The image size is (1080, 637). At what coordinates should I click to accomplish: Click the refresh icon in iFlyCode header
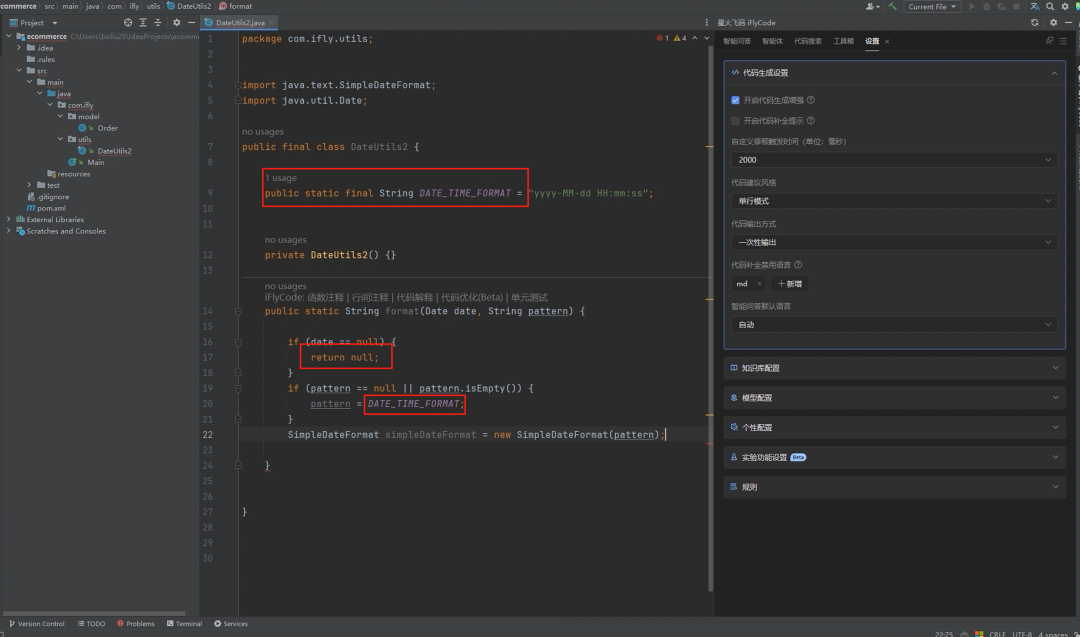tap(1035, 23)
